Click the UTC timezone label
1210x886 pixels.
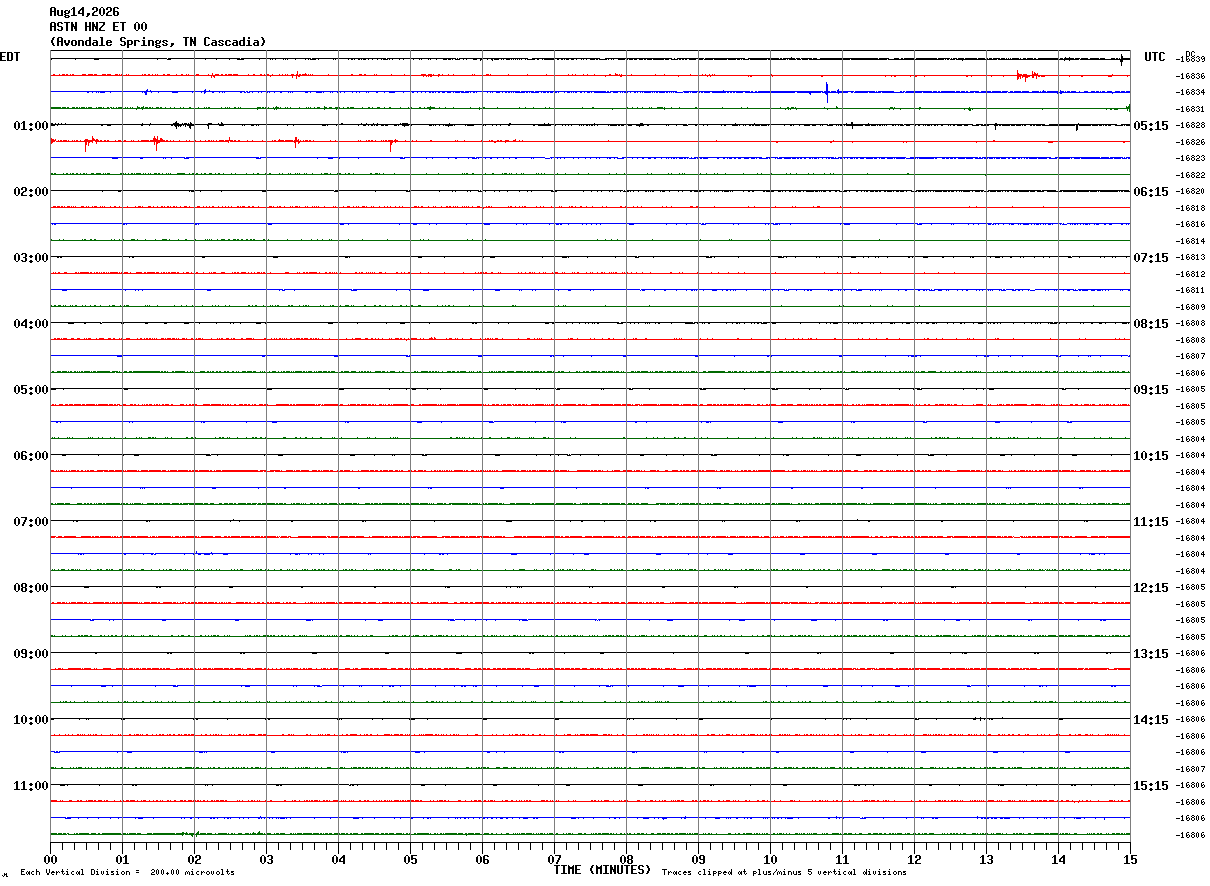1155,57
